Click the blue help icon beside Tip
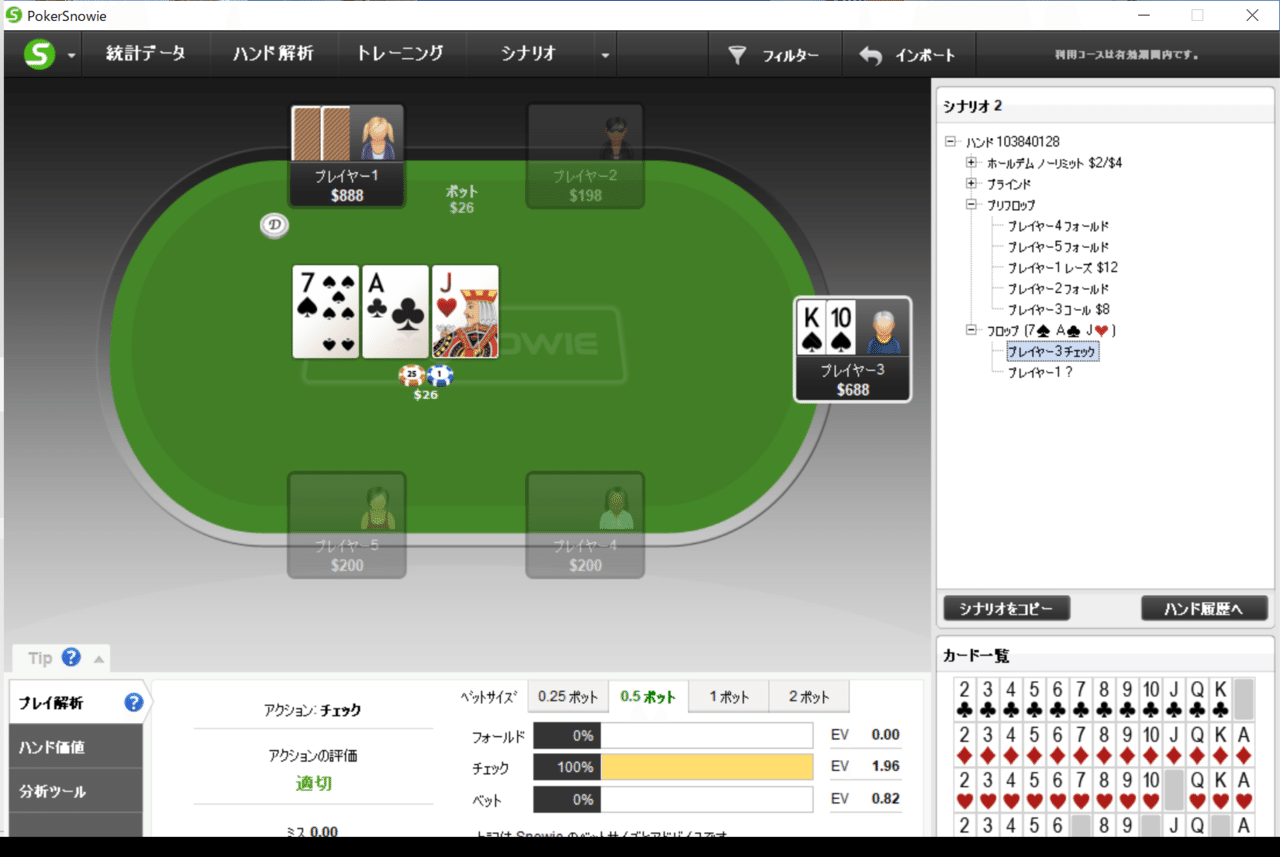 click(x=71, y=657)
